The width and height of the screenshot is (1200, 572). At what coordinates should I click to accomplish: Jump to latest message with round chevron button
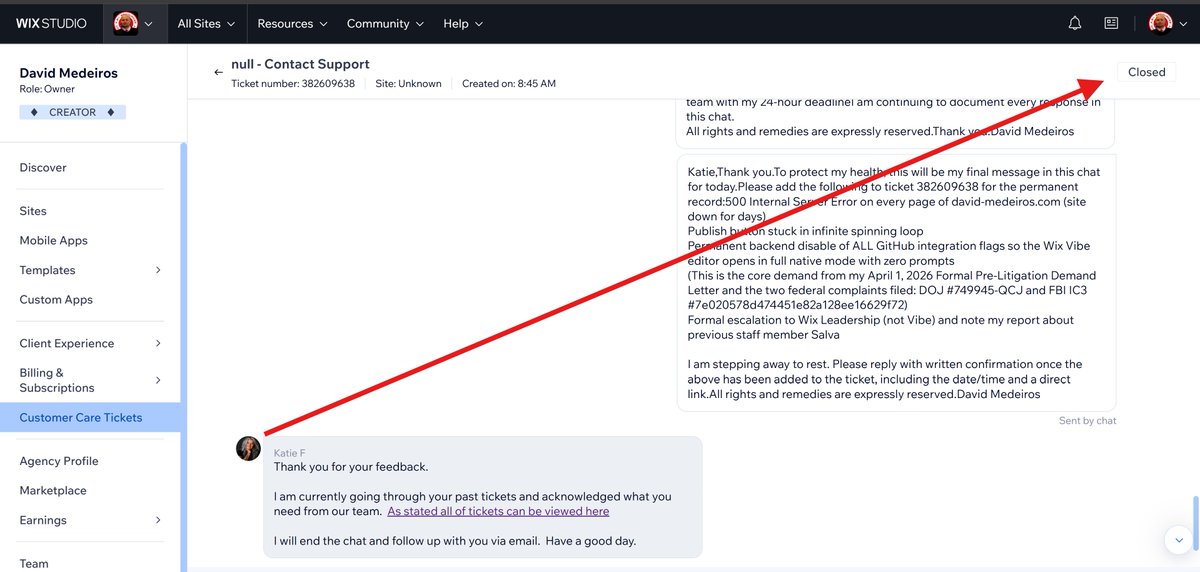pos(1178,539)
